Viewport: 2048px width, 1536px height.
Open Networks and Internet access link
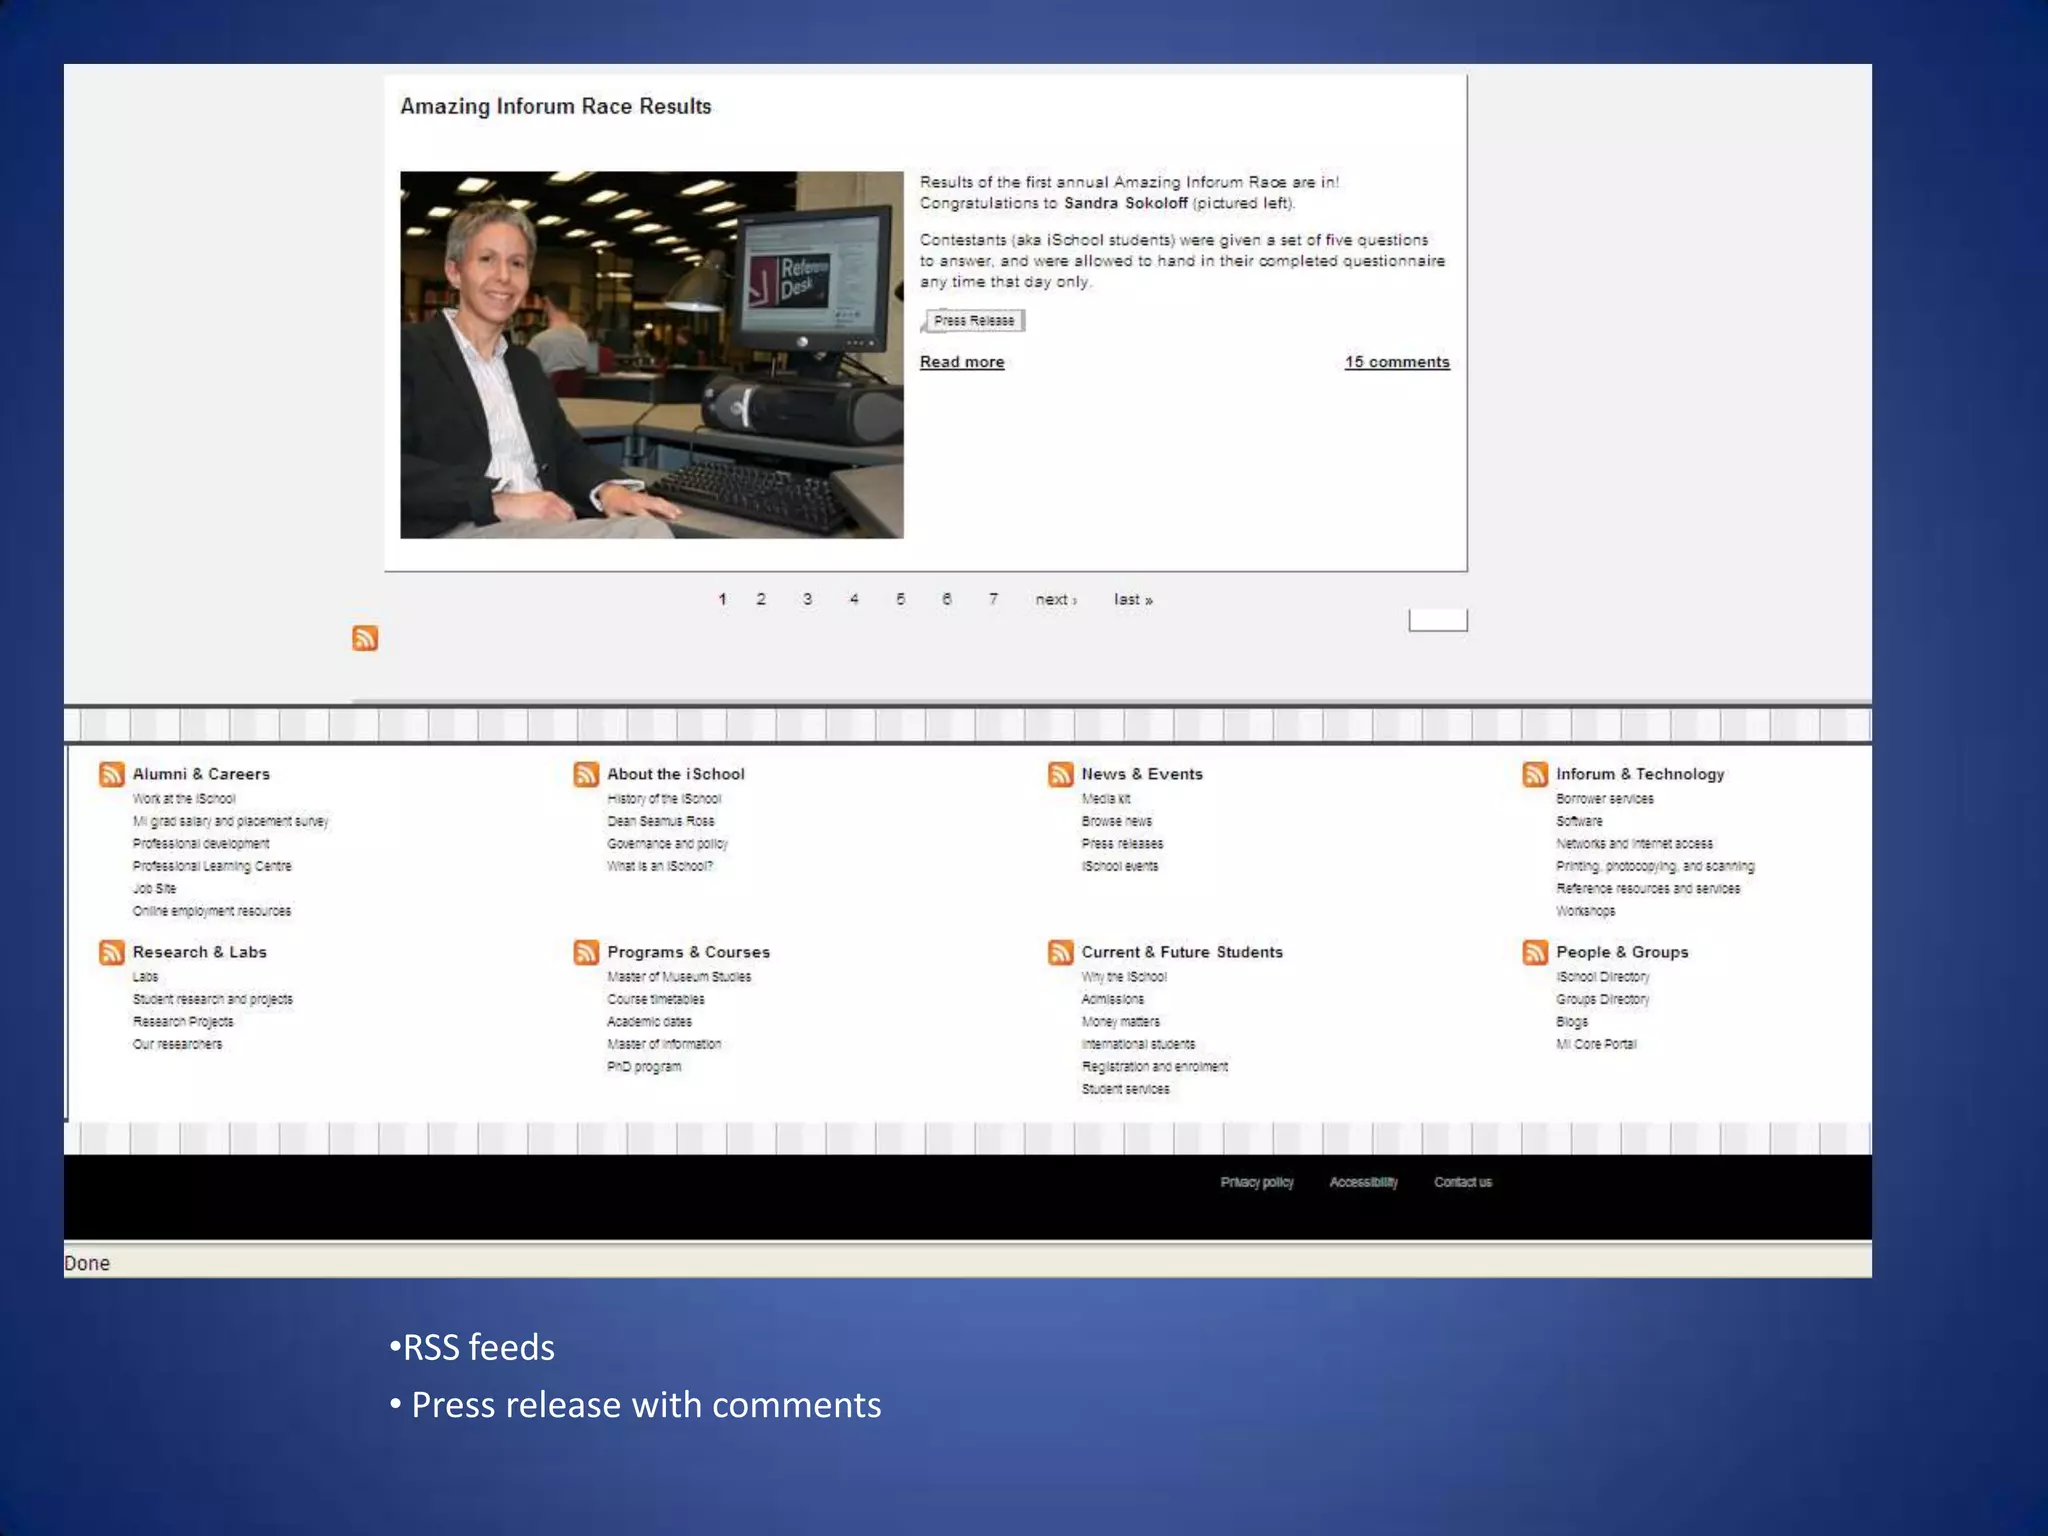(x=1634, y=844)
